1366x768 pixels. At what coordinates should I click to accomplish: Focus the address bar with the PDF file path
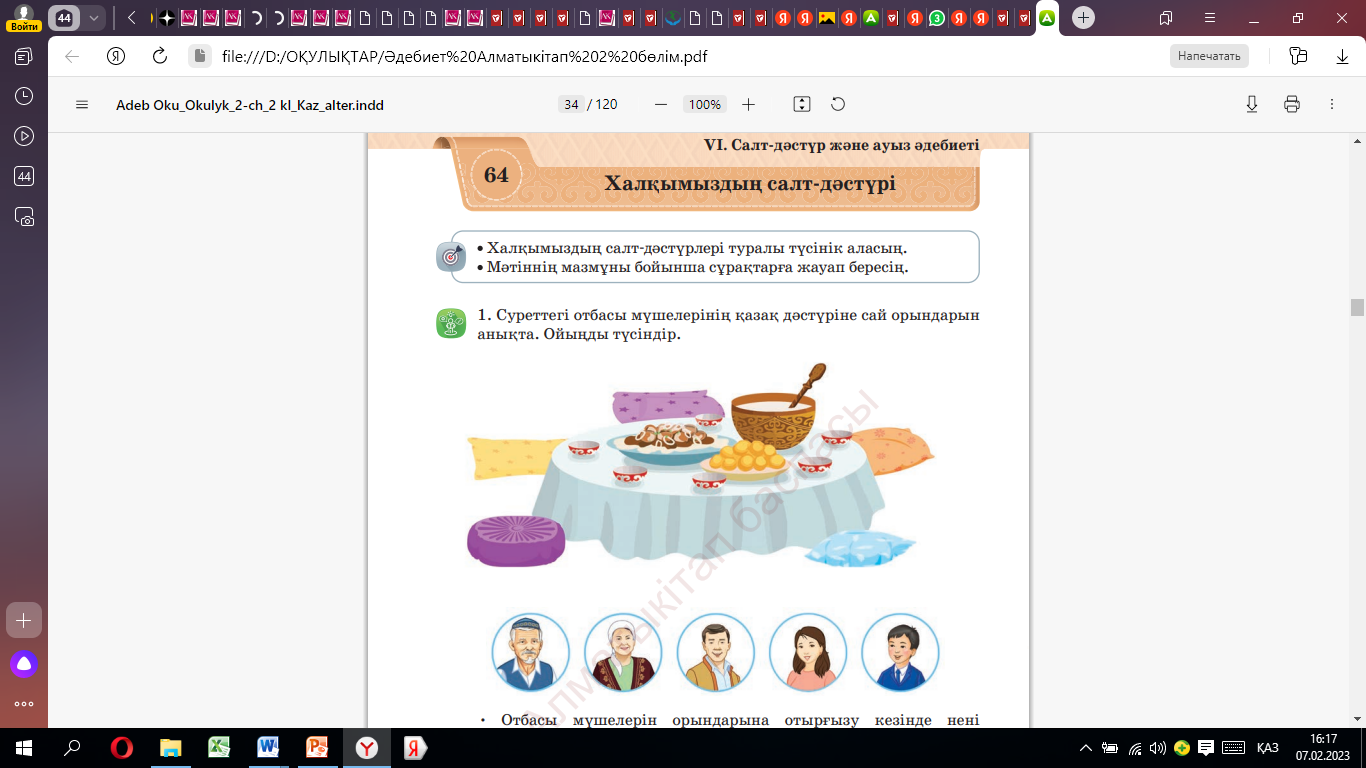coord(464,57)
